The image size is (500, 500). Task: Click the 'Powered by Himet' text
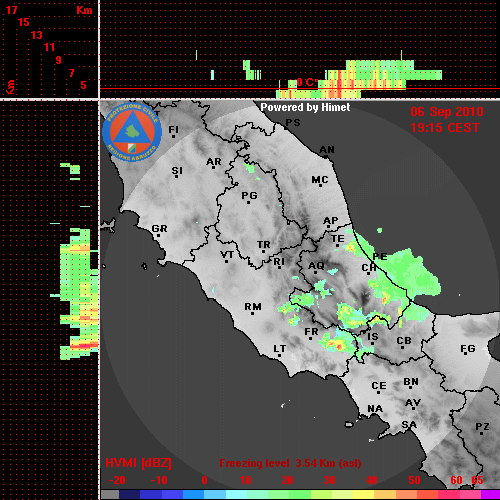[x=305, y=107]
